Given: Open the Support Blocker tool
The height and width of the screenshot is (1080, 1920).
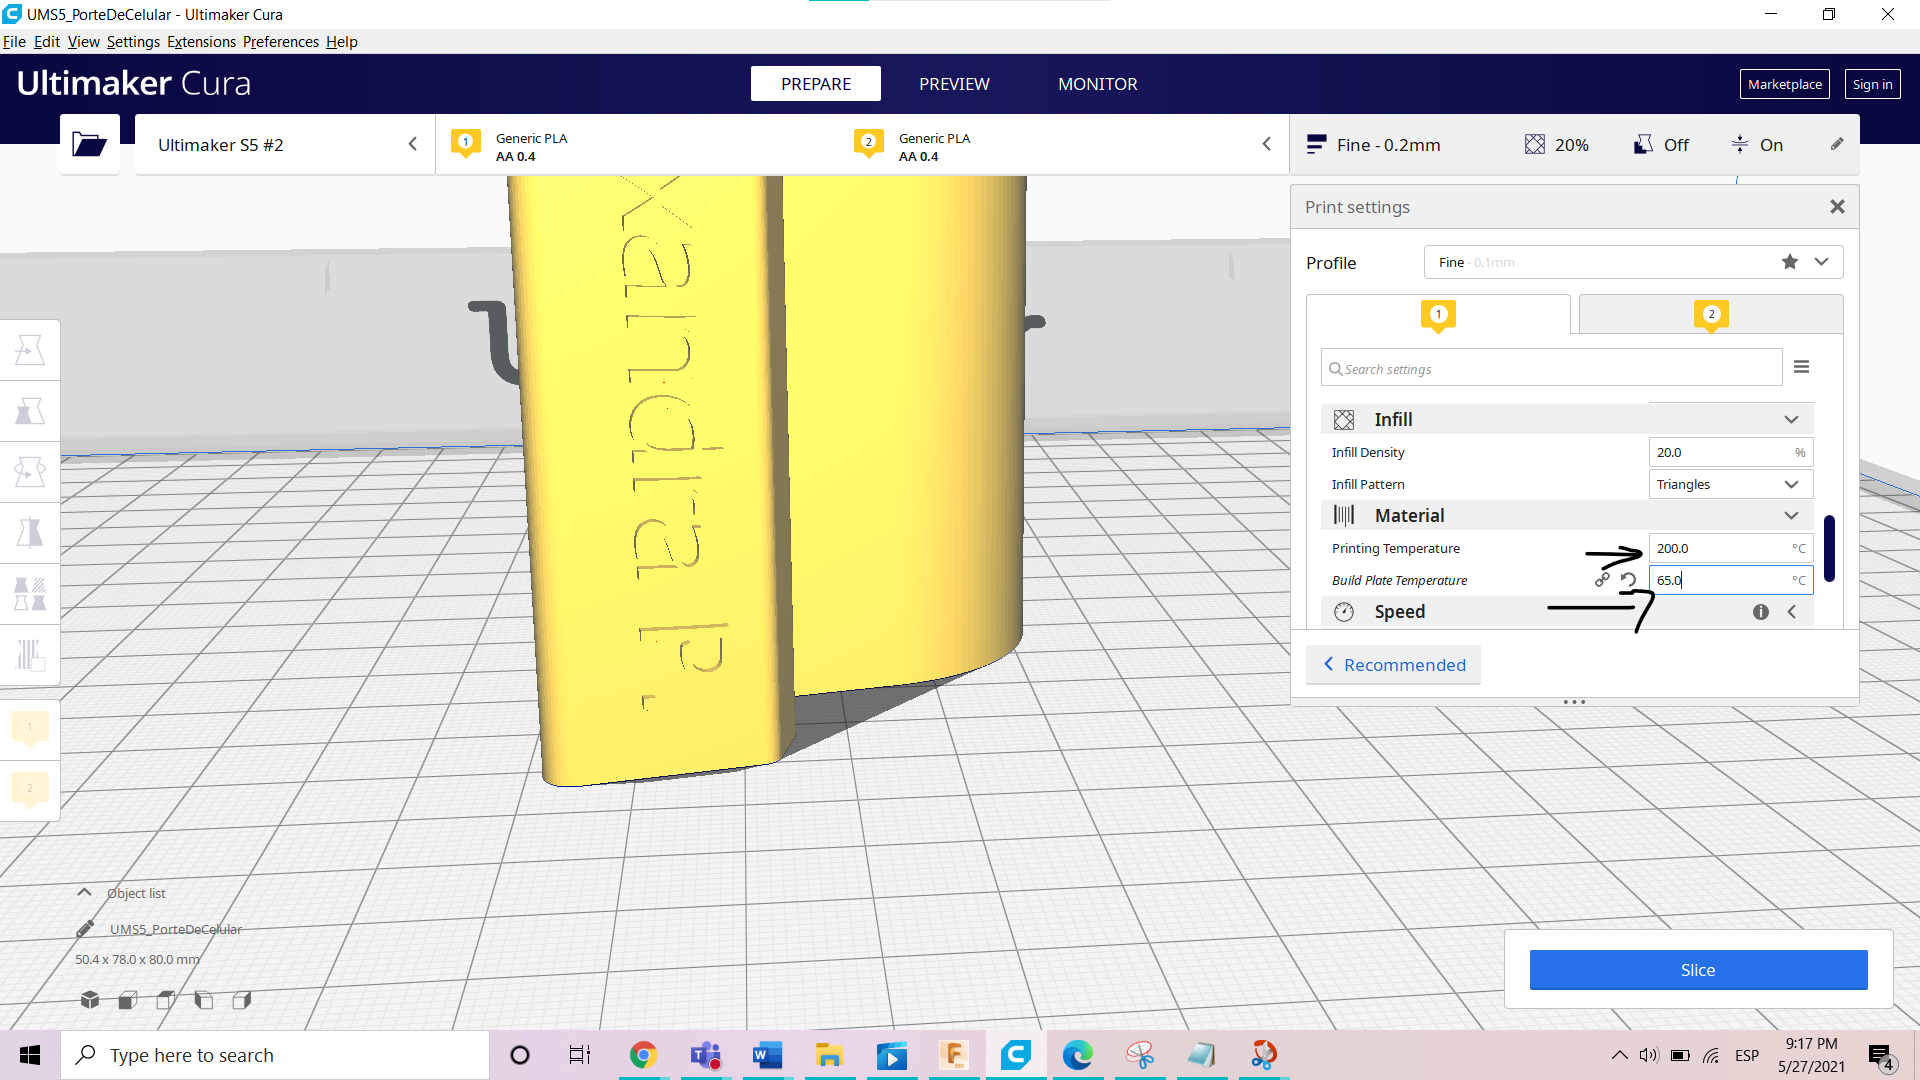Looking at the screenshot, I should [x=30, y=655].
